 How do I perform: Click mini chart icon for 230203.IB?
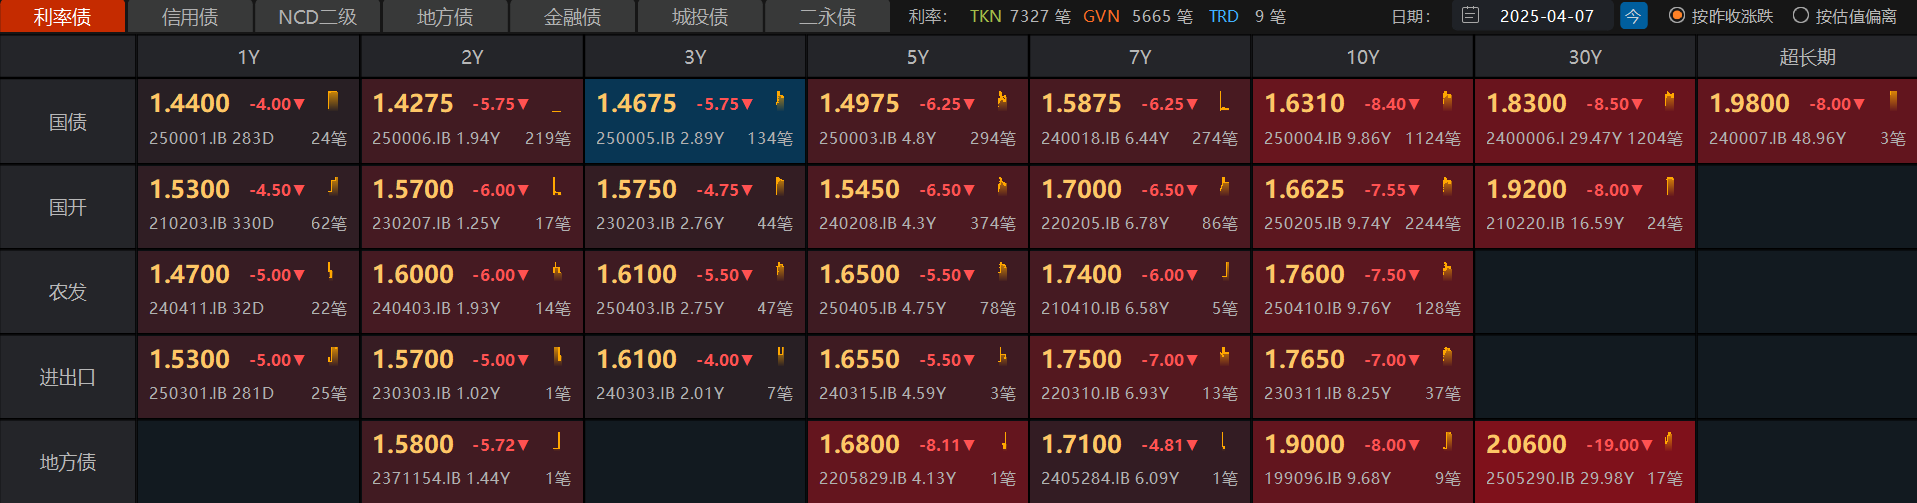click(x=779, y=187)
